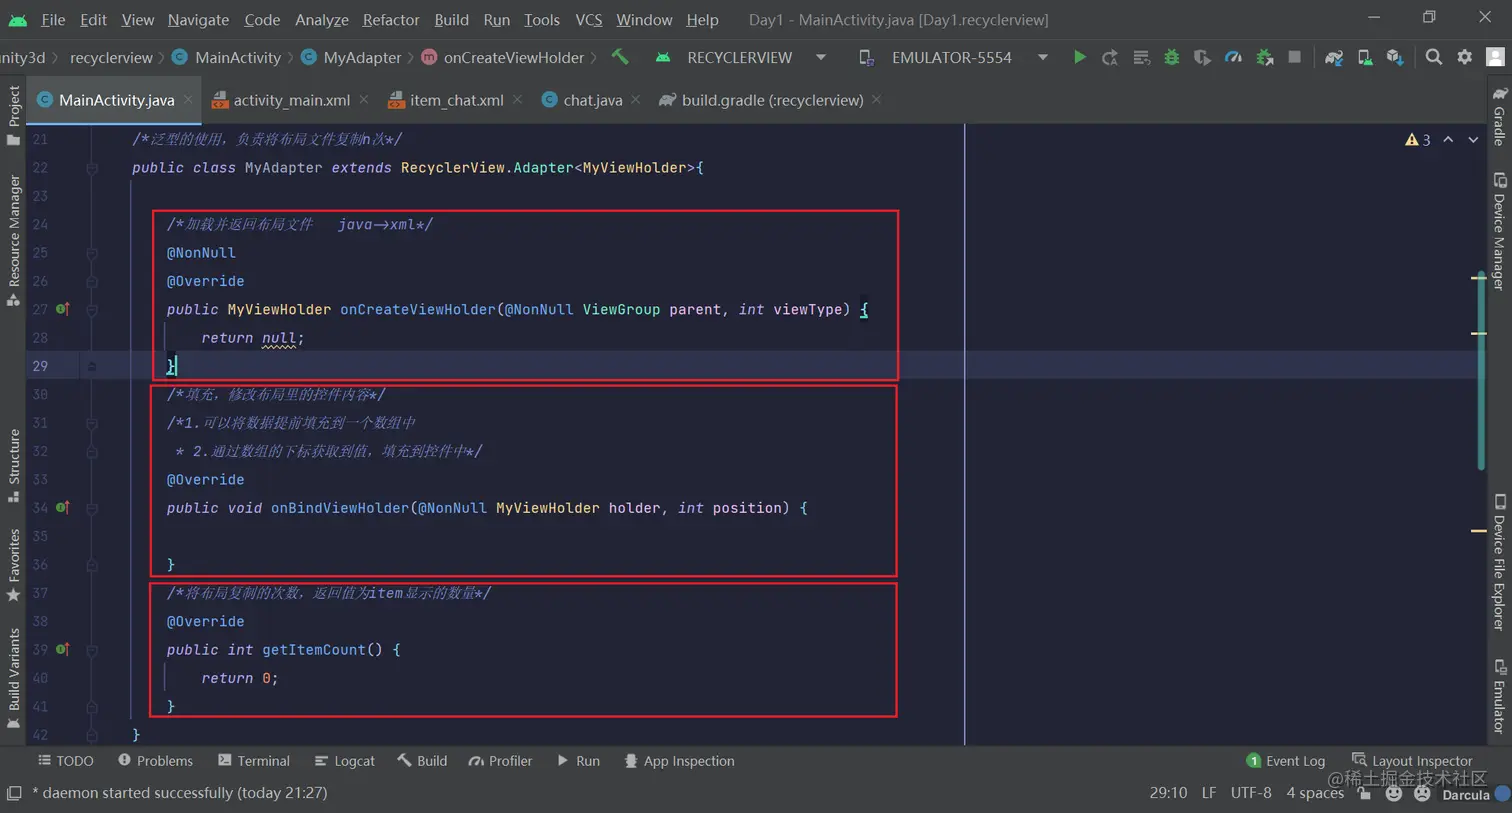This screenshot has width=1512, height=813.
Task: Change UTF-8 file encoding in status bar
Action: pyautogui.click(x=1251, y=793)
